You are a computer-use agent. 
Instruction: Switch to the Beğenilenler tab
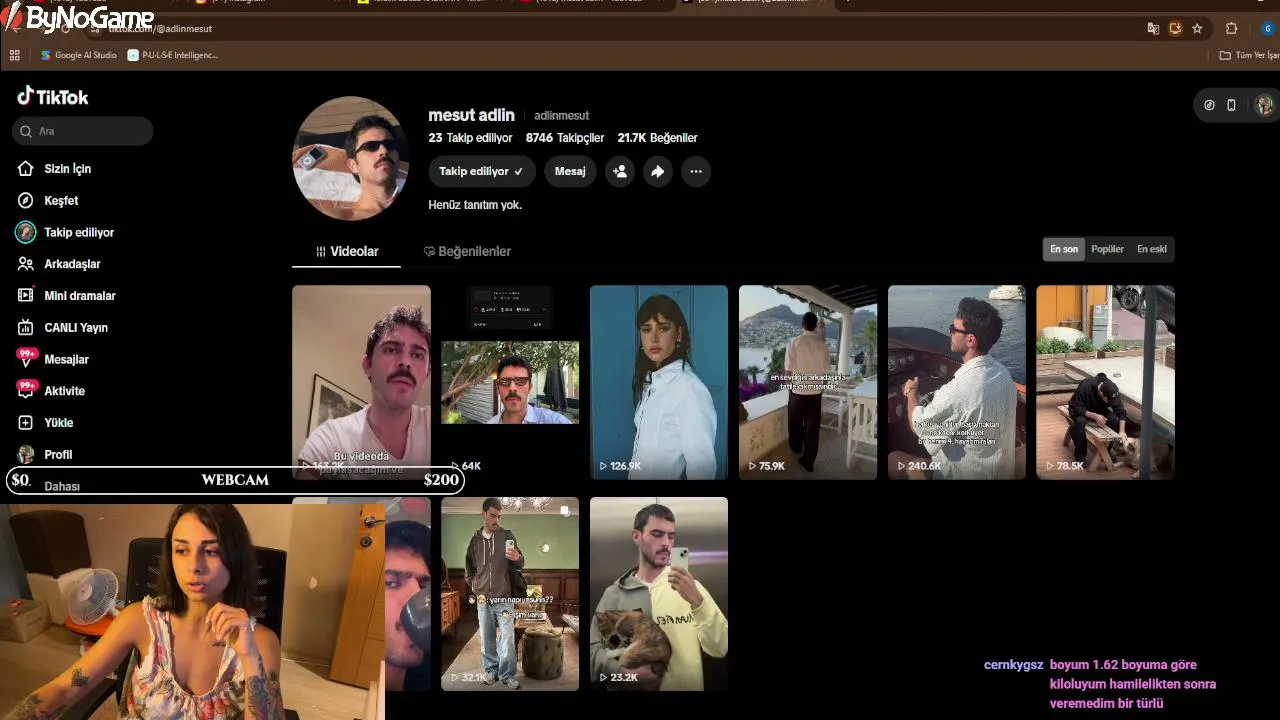(467, 251)
